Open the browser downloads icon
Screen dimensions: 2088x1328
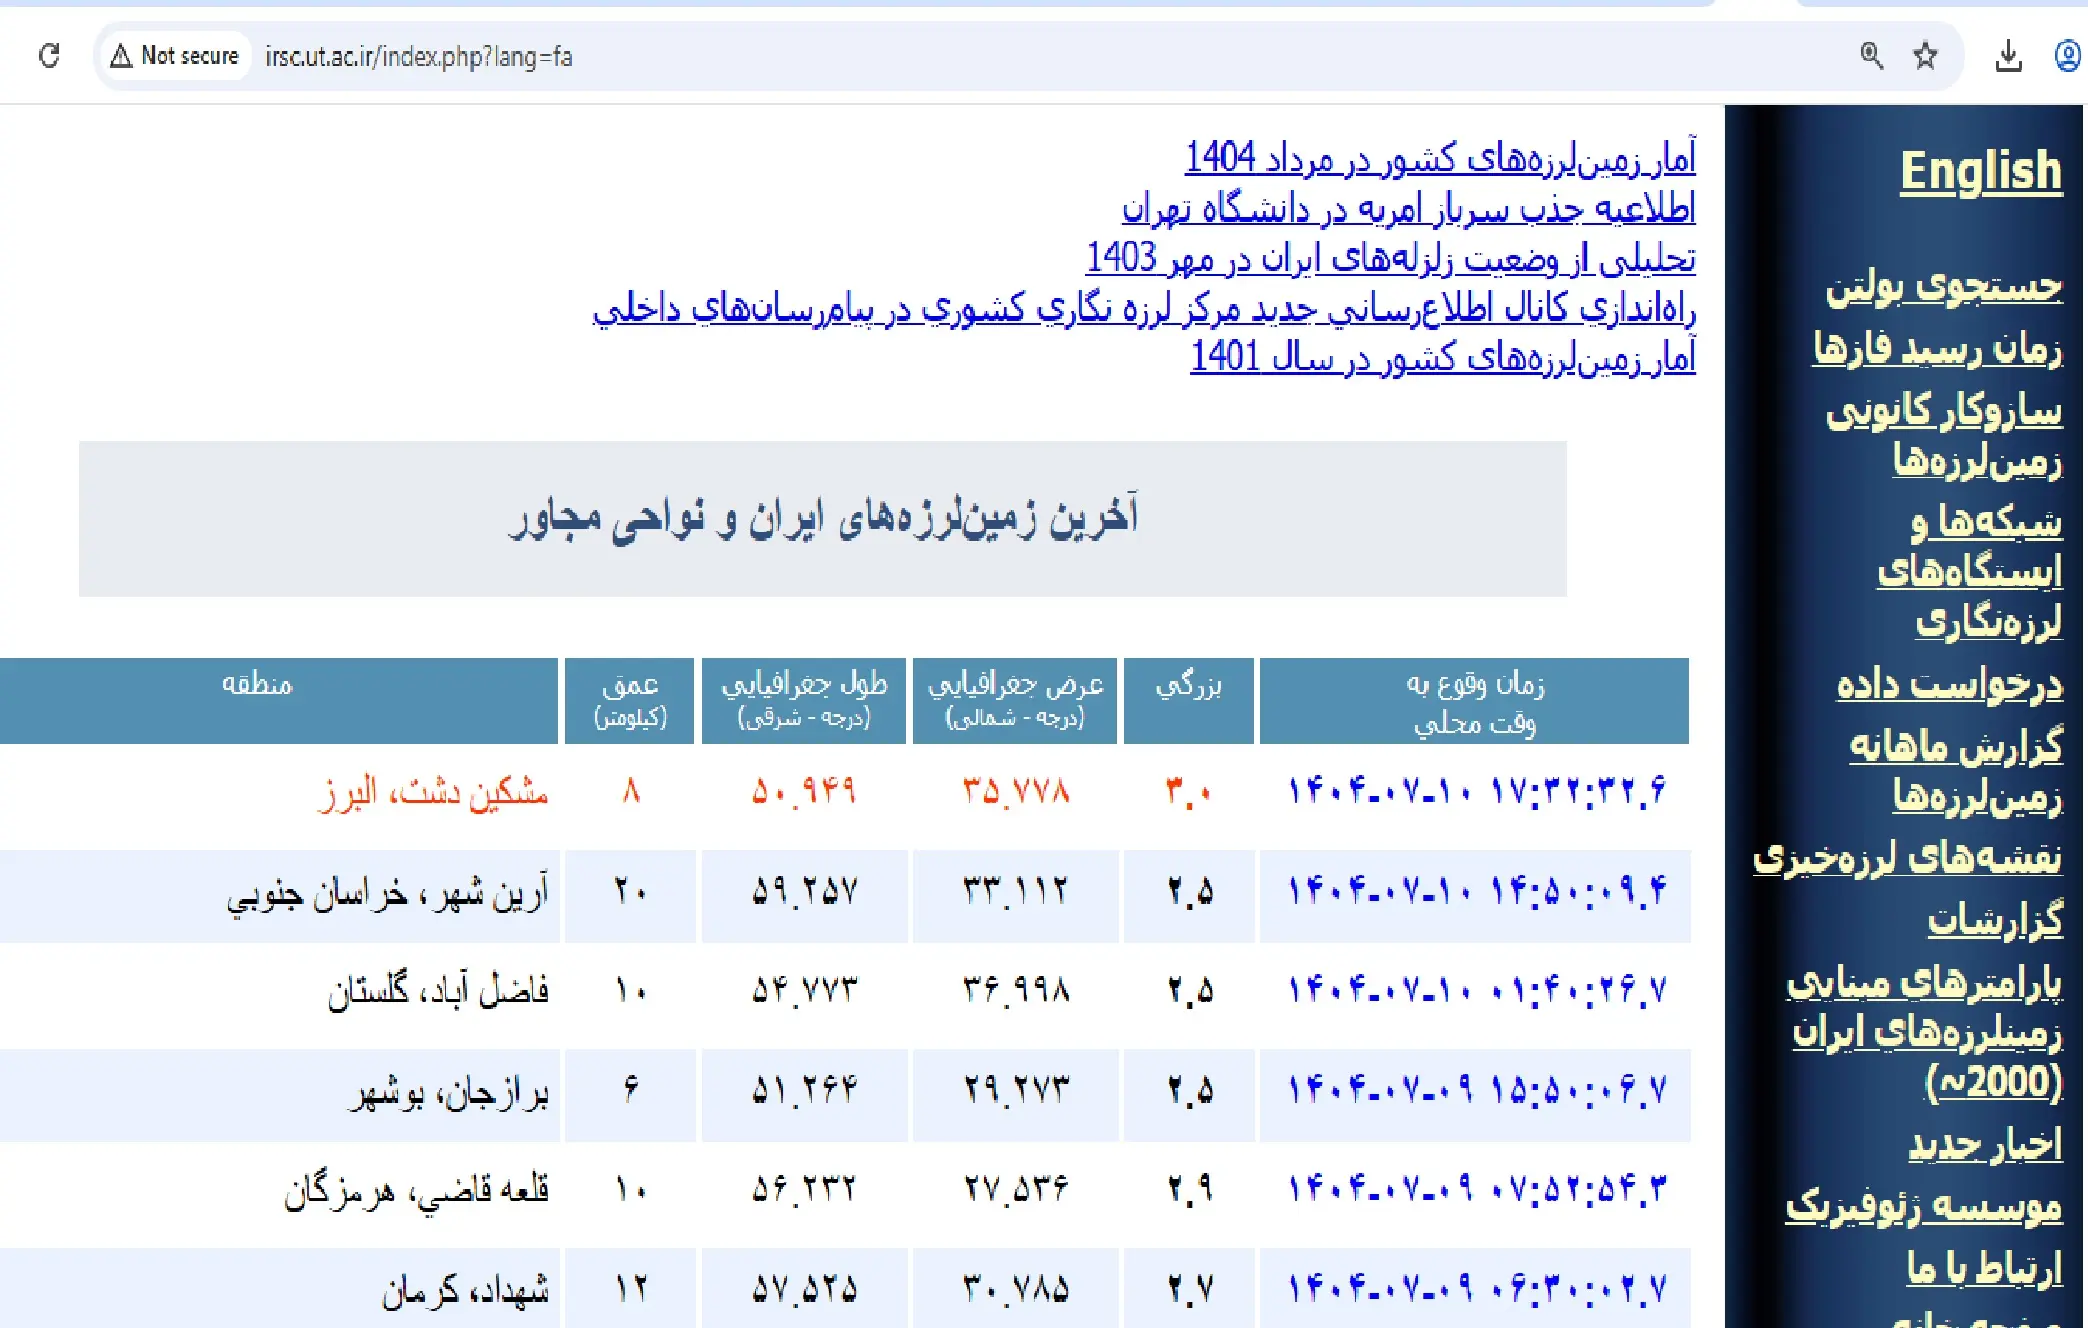[x=2008, y=57]
